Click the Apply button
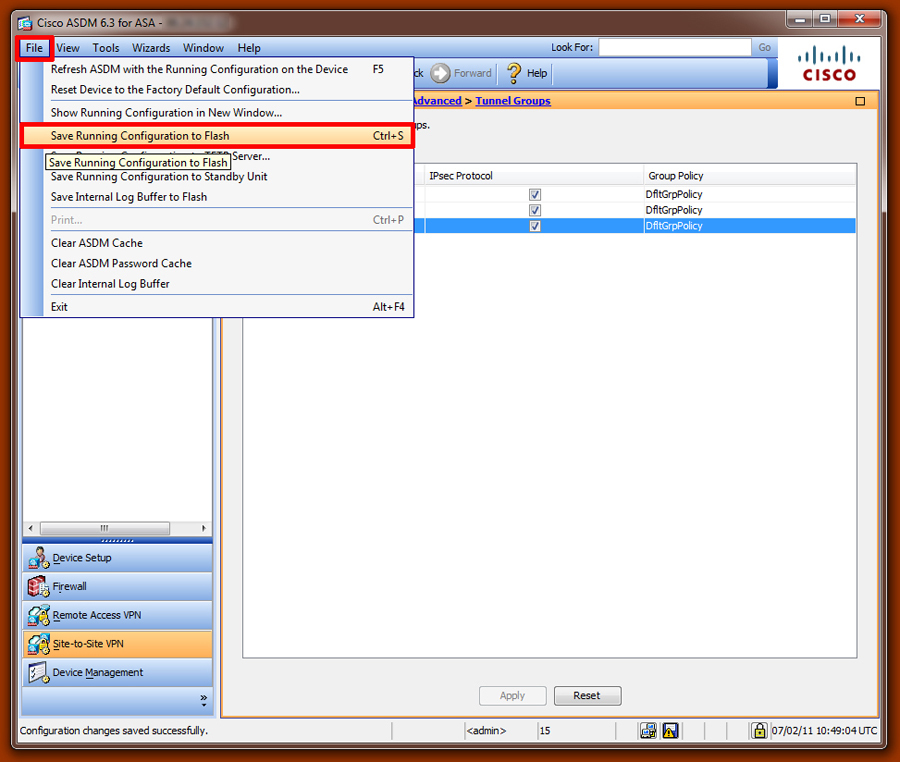Screen dimensions: 900x762 pos(513,695)
